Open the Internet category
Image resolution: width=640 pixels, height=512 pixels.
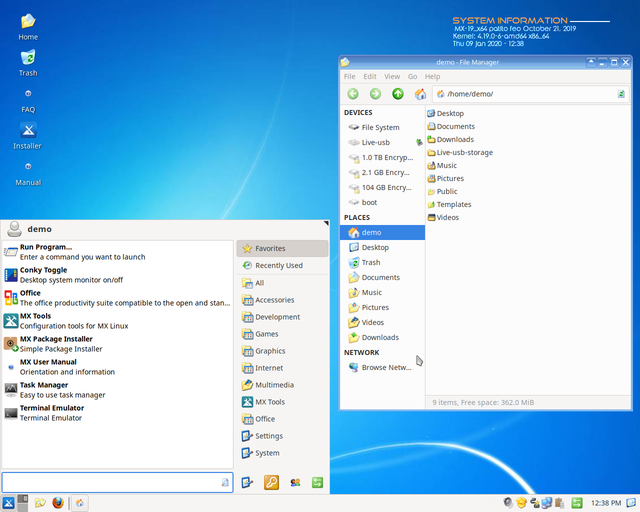coord(282,368)
